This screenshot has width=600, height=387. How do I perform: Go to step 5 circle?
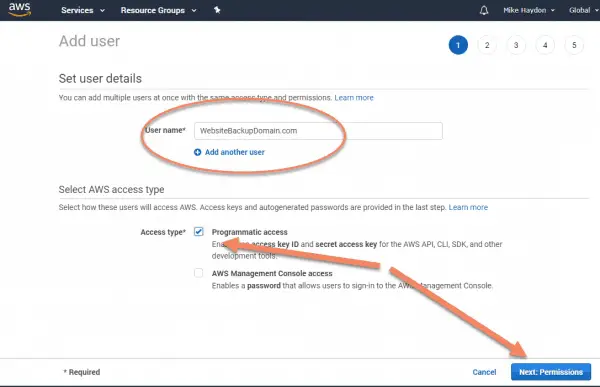(x=574, y=45)
